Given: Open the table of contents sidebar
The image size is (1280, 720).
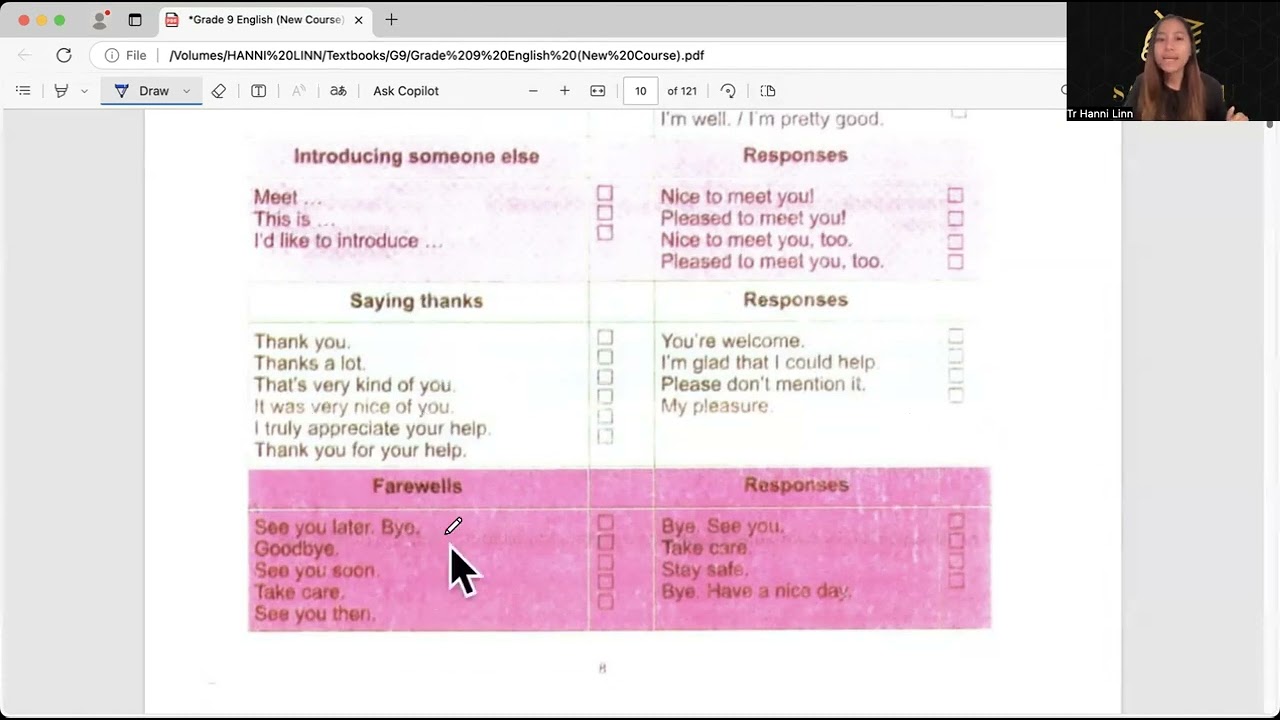Looking at the screenshot, I should [23, 91].
